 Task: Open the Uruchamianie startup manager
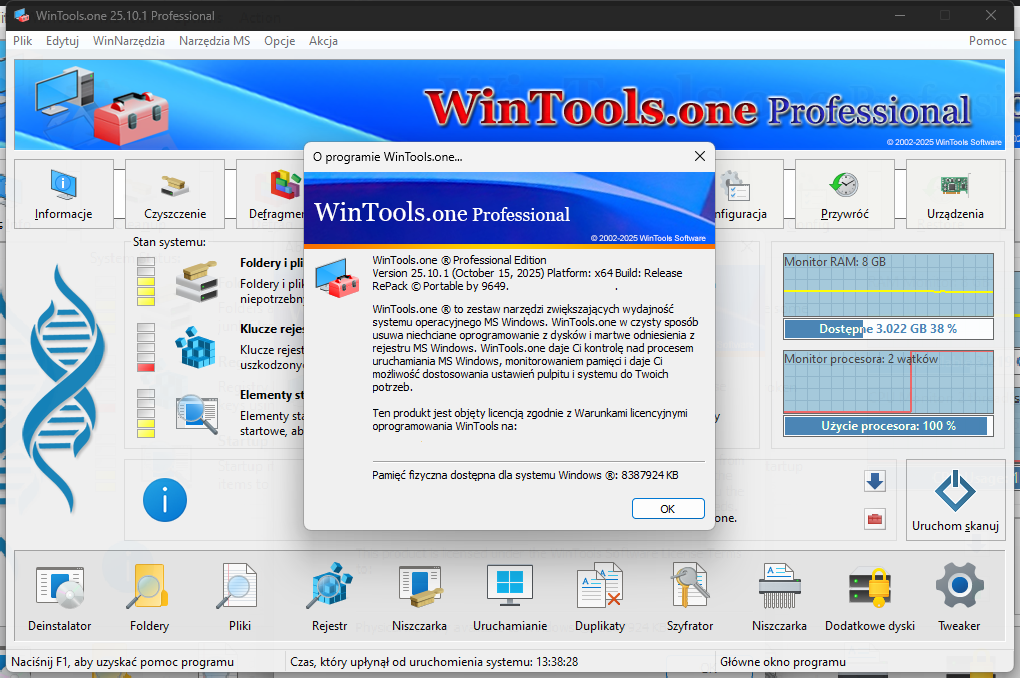click(x=510, y=597)
